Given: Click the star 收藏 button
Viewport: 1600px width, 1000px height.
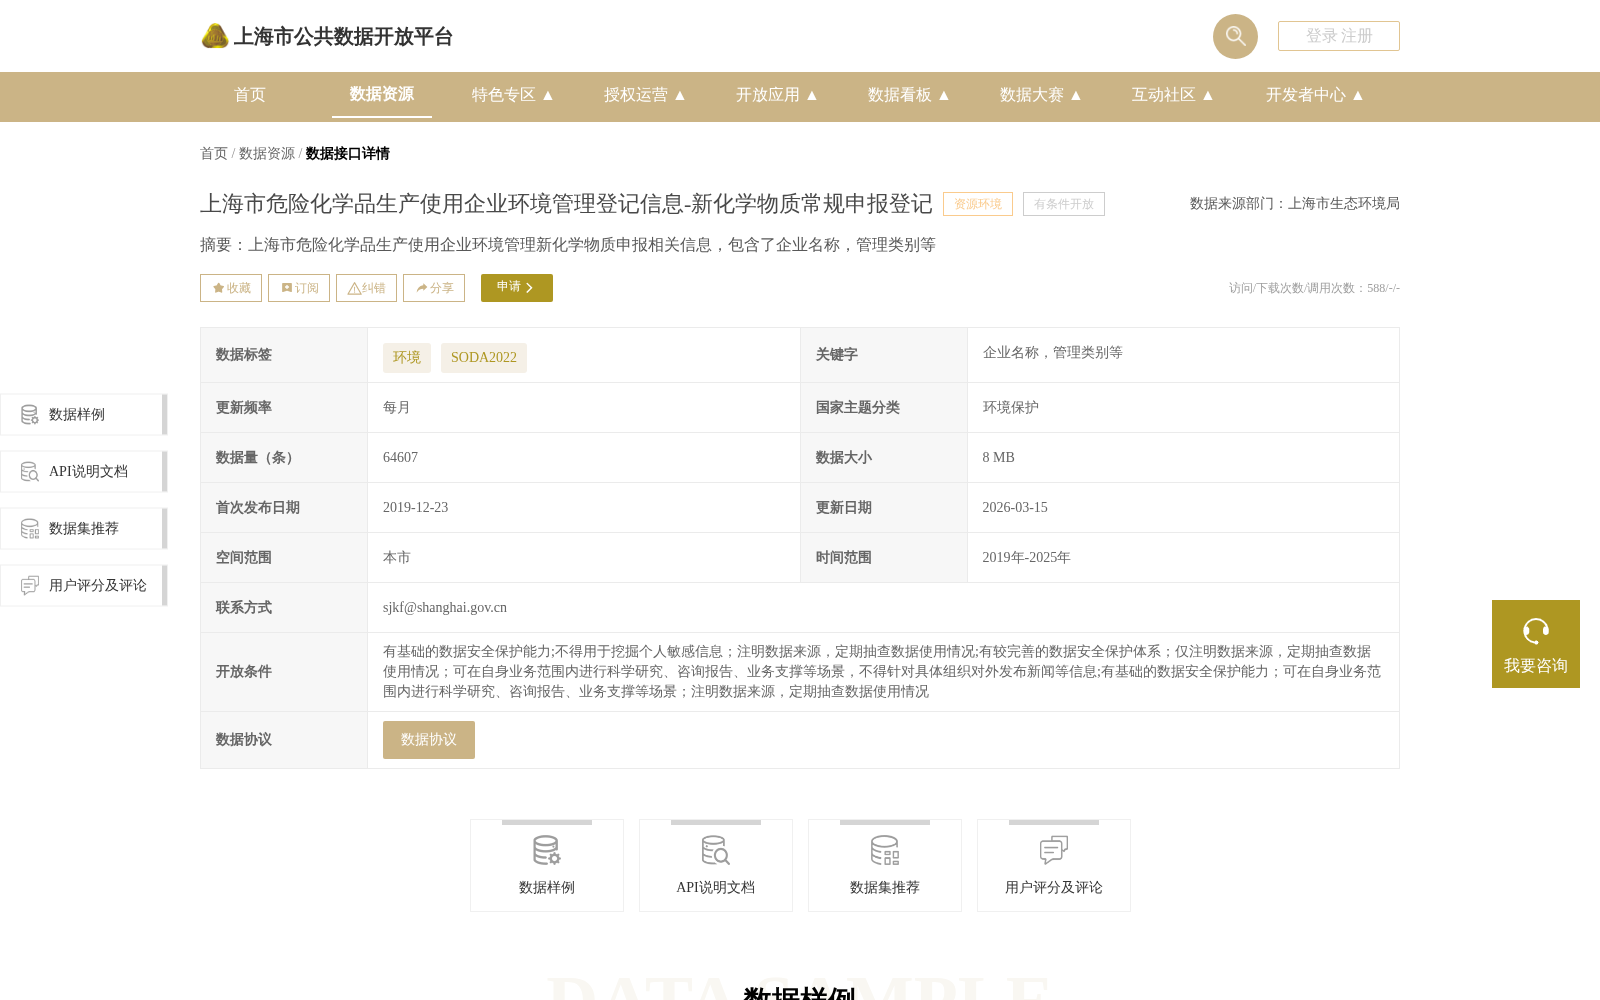Looking at the screenshot, I should click(231, 288).
